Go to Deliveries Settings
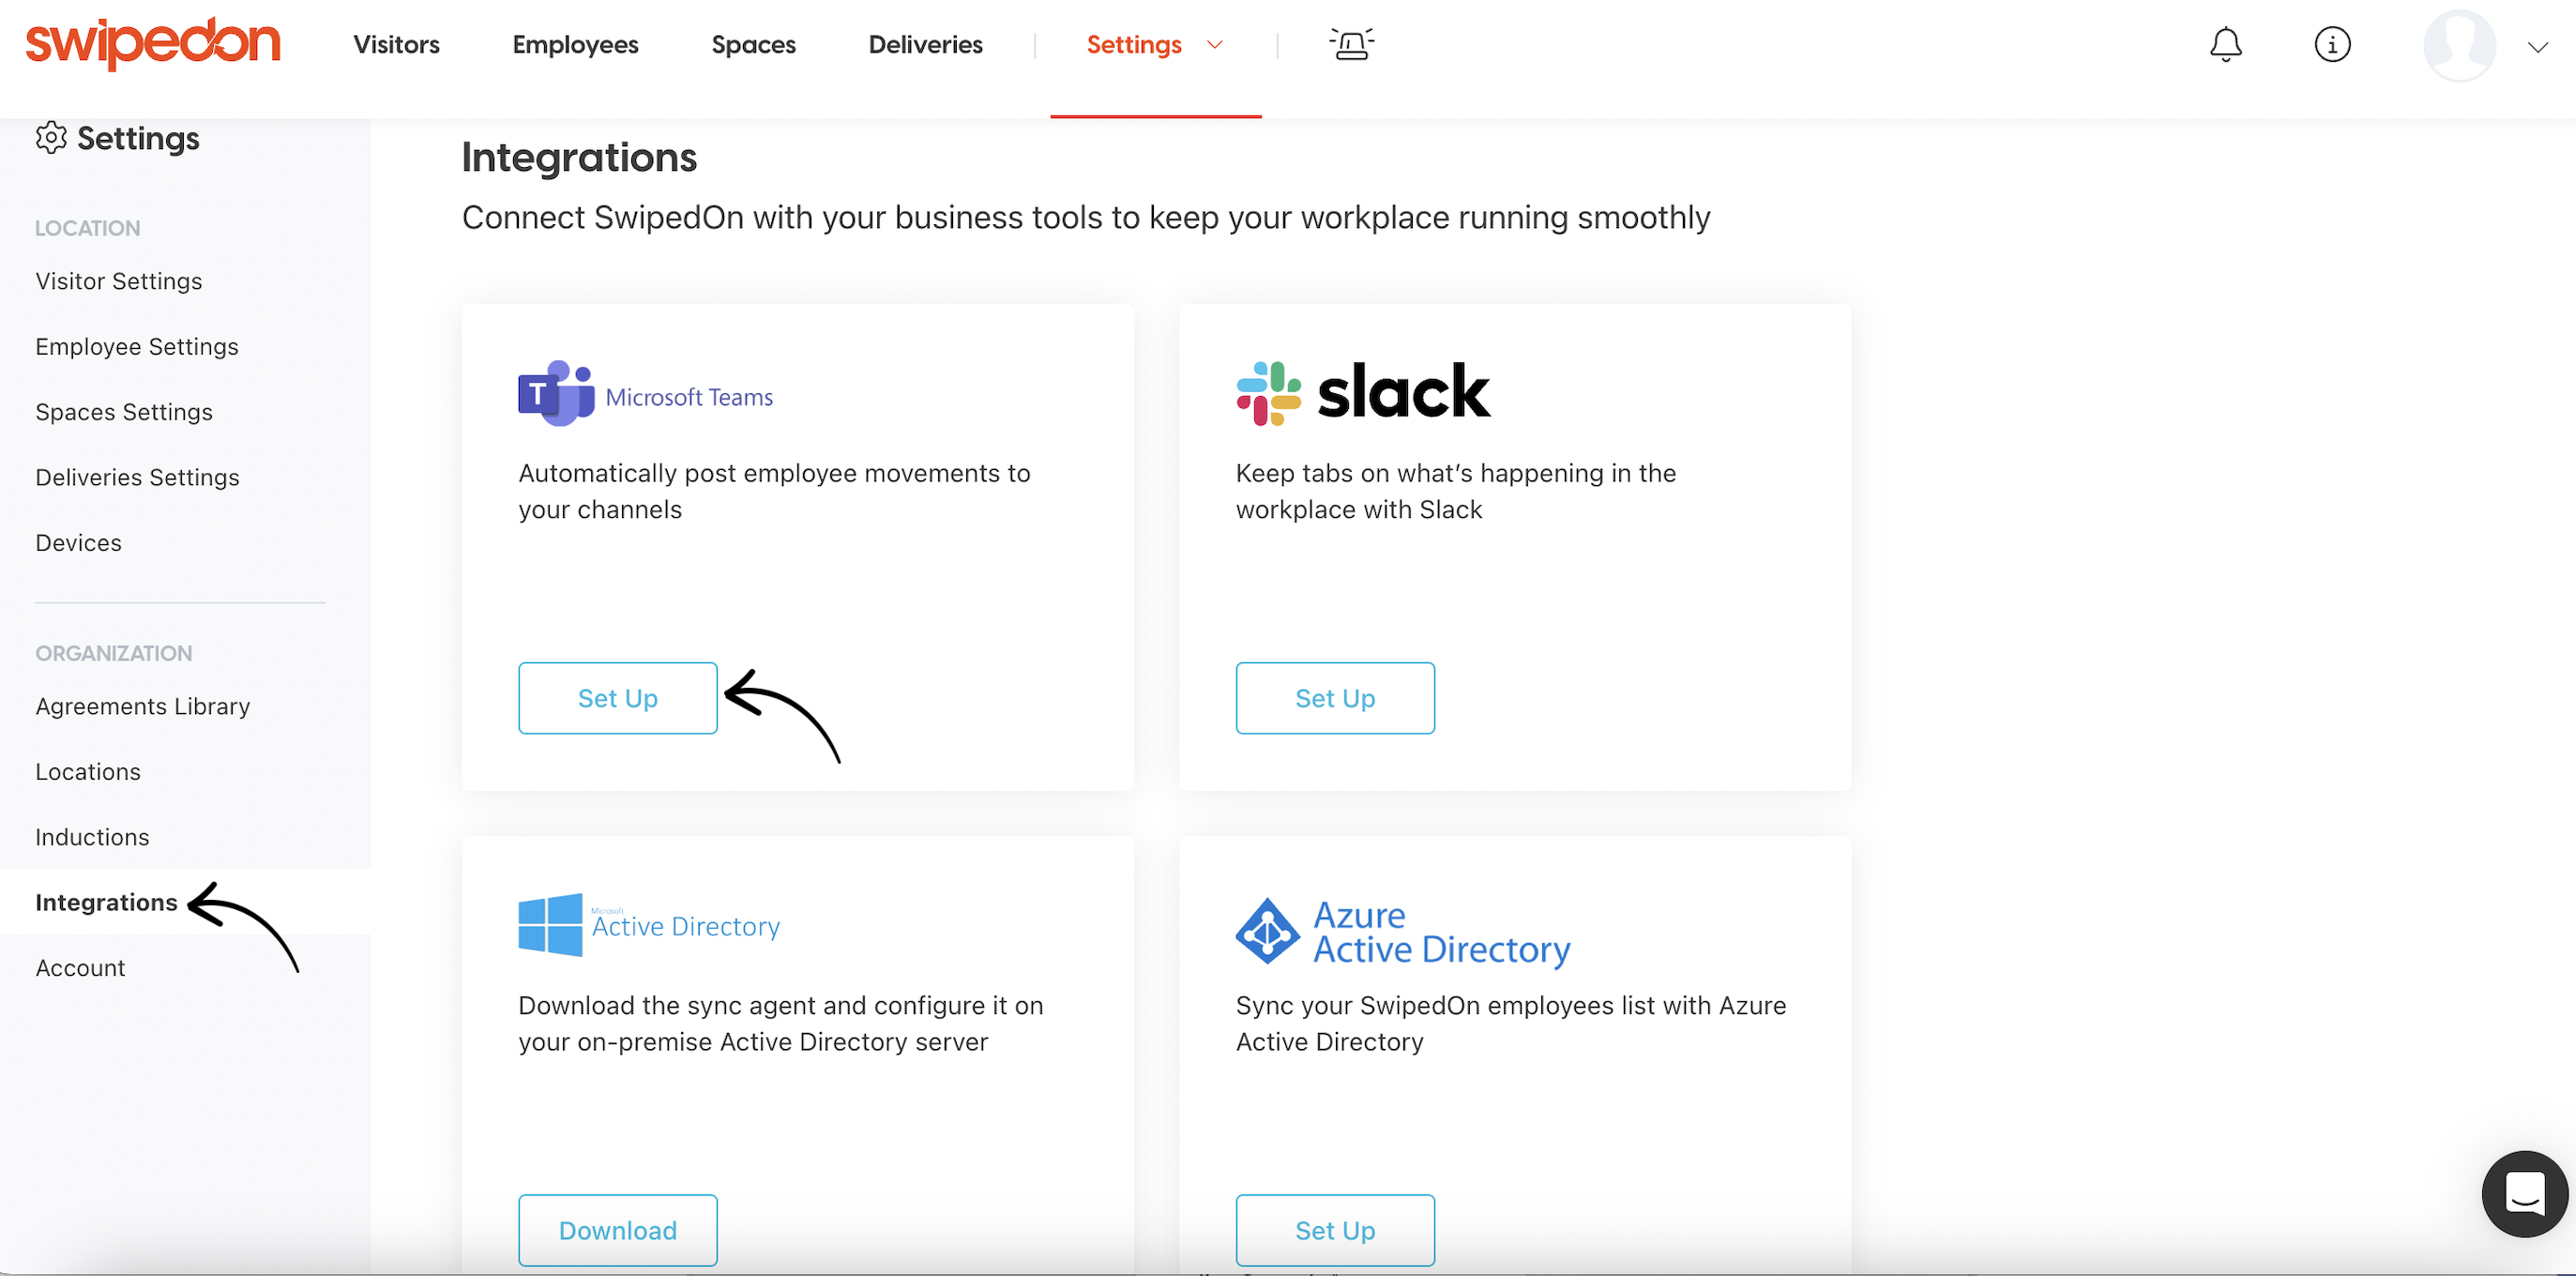This screenshot has width=2576, height=1276. click(137, 477)
